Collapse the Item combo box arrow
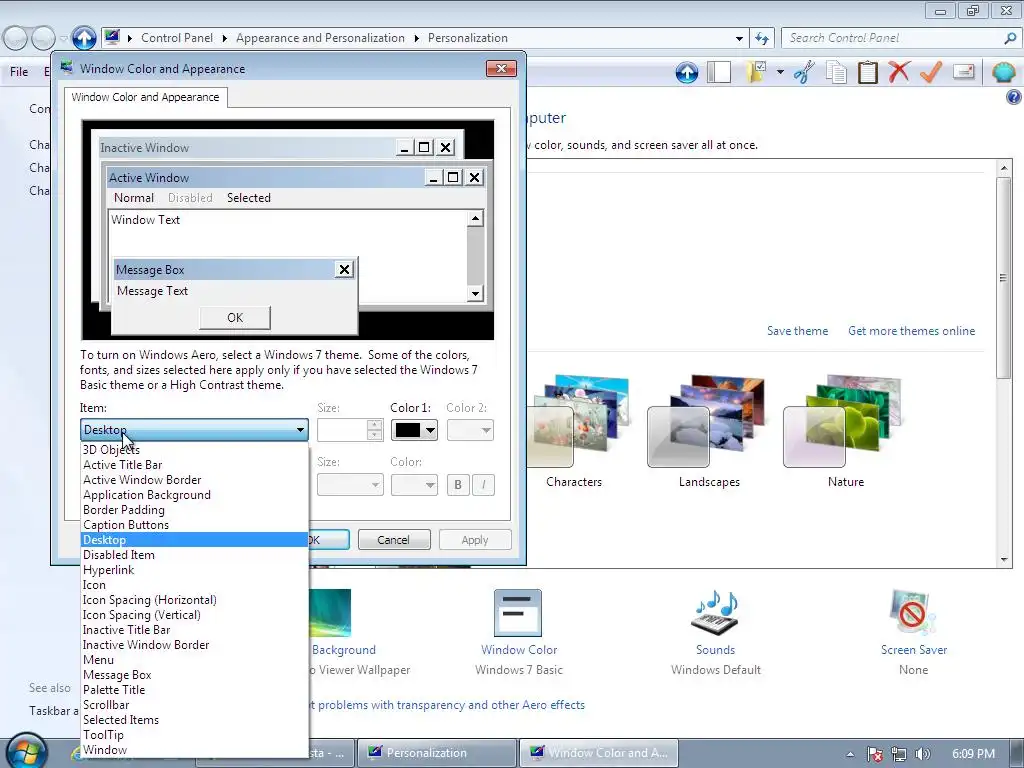 point(300,430)
